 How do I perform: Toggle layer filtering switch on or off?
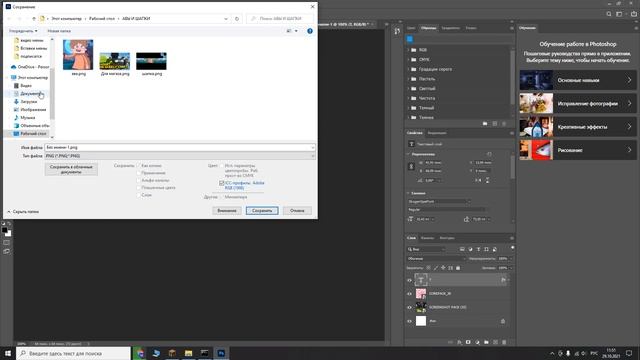[512, 248]
